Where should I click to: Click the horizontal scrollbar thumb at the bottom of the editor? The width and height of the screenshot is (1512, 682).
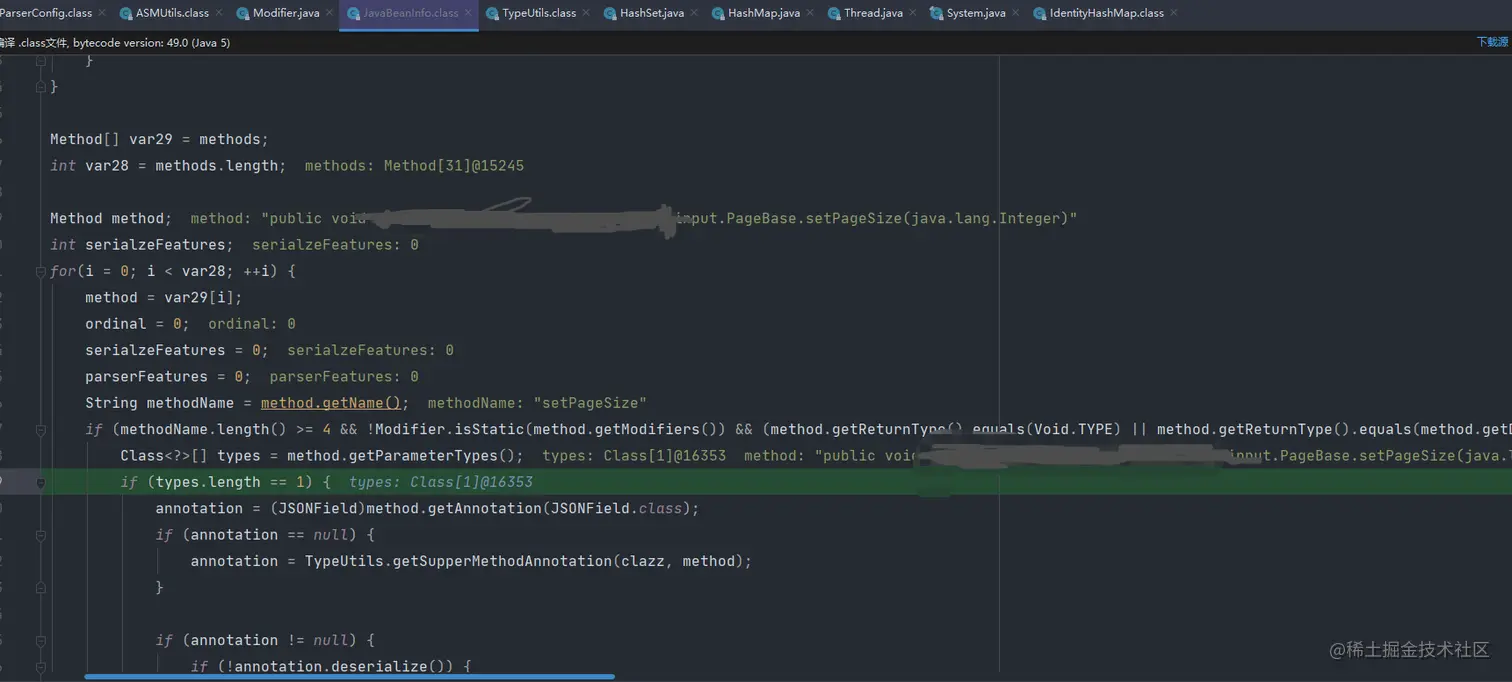[x=349, y=677]
